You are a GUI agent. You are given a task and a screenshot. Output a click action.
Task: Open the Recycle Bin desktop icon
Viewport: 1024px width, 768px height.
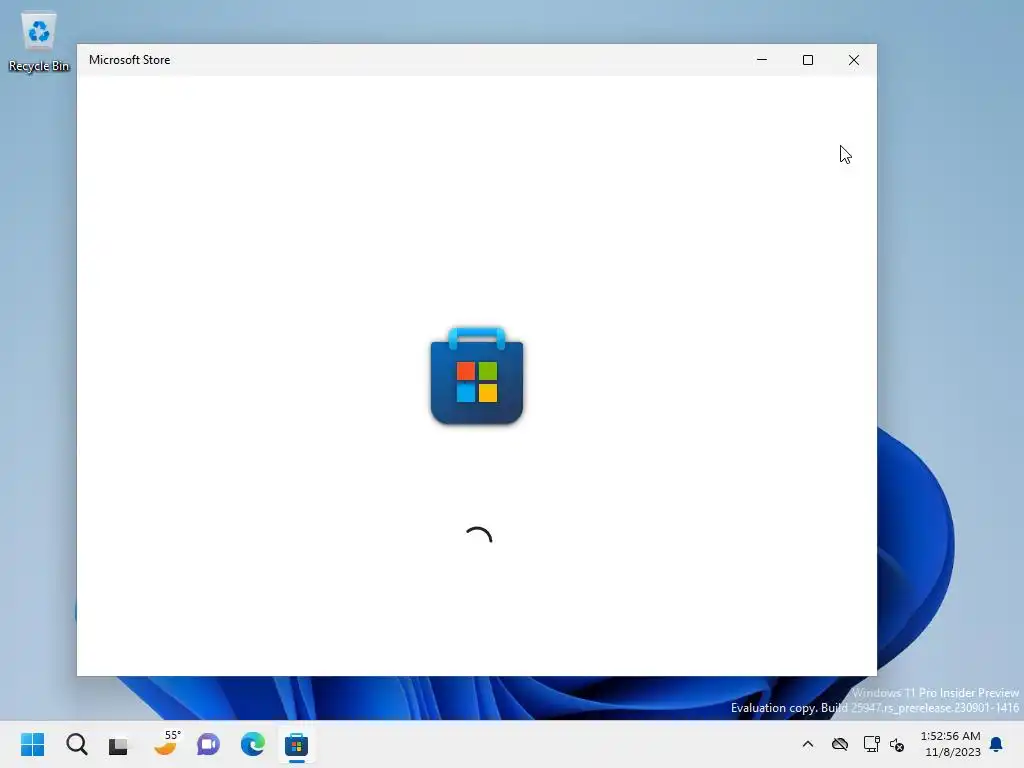(39, 42)
